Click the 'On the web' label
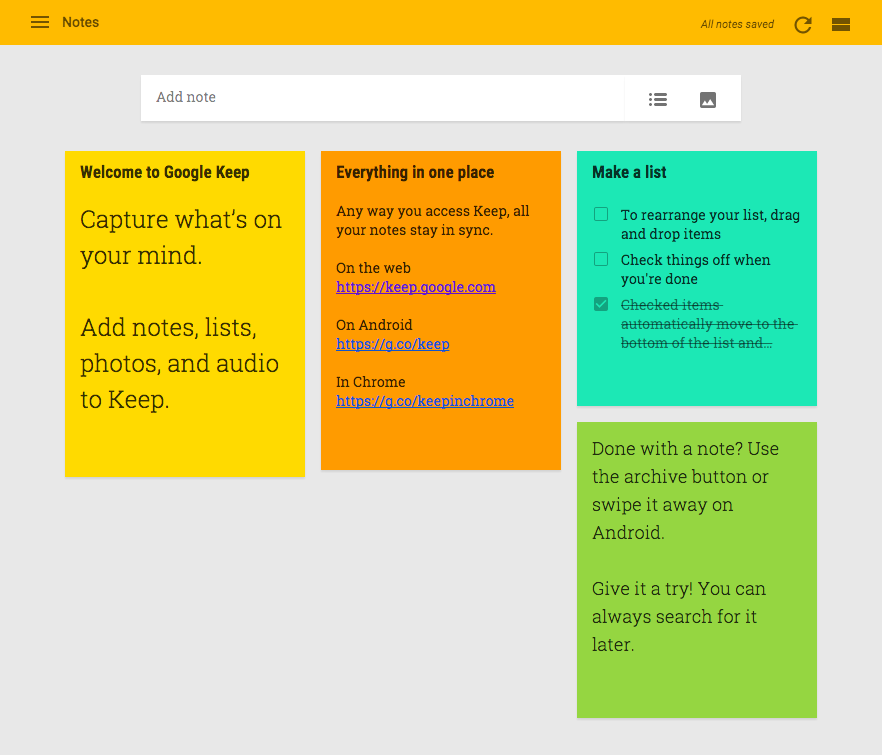This screenshot has width=882, height=755. click(374, 268)
